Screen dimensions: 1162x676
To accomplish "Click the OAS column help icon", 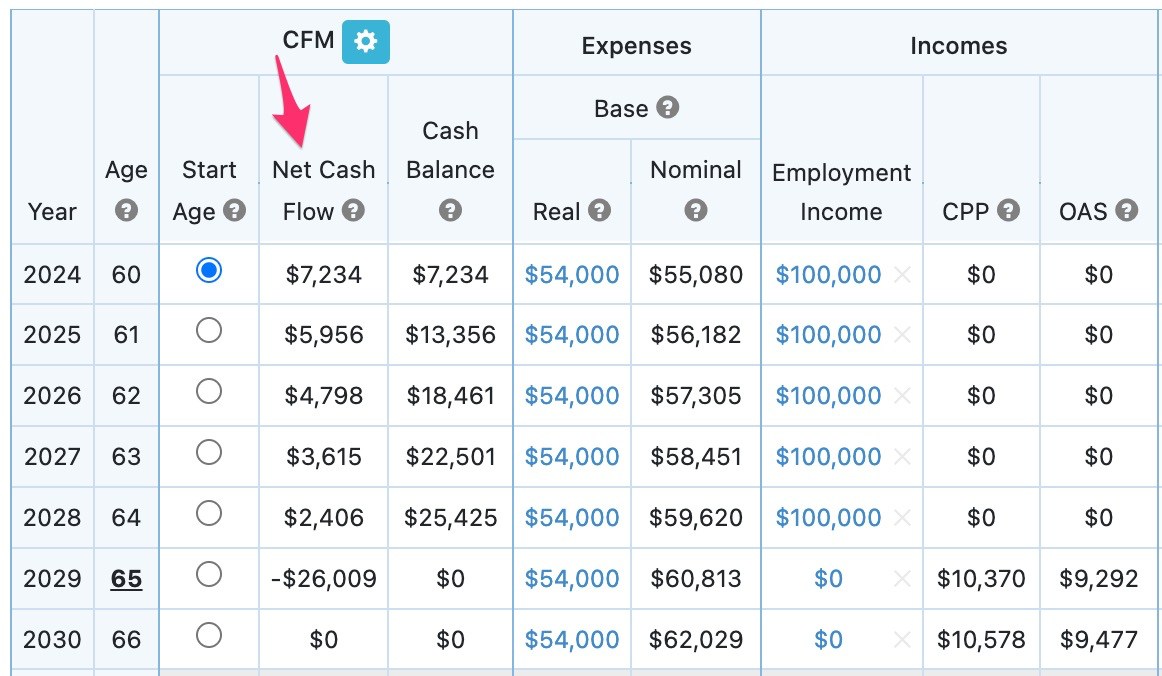I will pyautogui.click(x=1128, y=212).
